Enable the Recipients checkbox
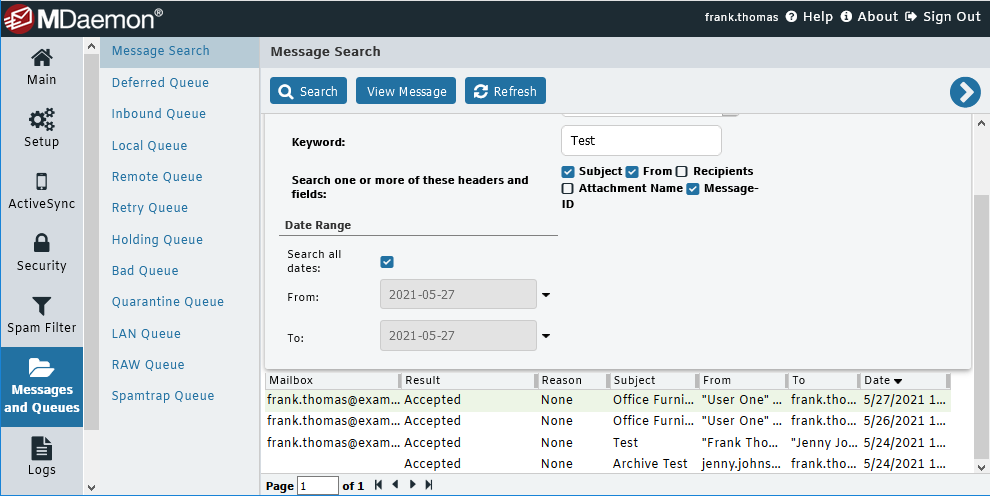 [681, 172]
